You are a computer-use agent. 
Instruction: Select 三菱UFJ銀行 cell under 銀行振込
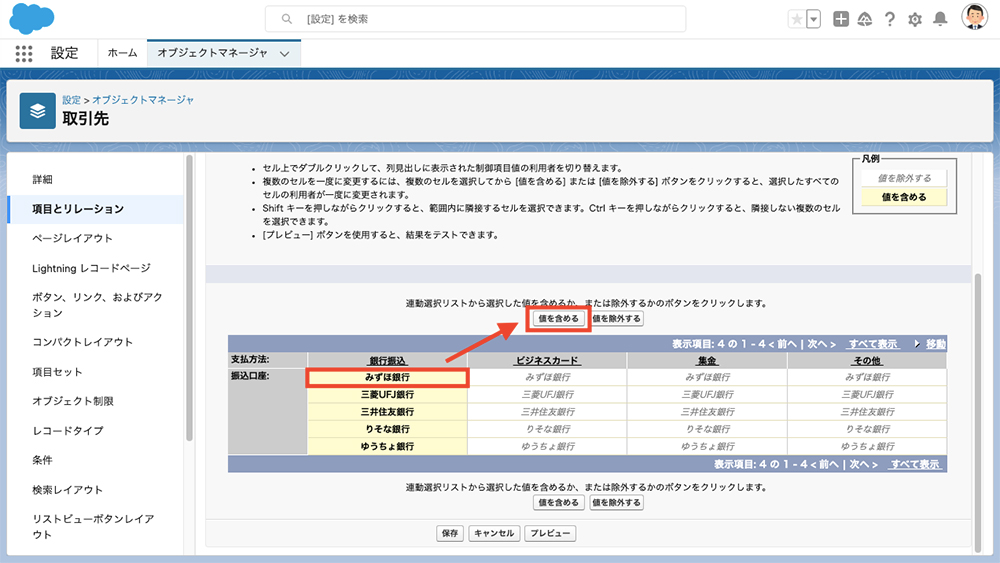pos(388,395)
